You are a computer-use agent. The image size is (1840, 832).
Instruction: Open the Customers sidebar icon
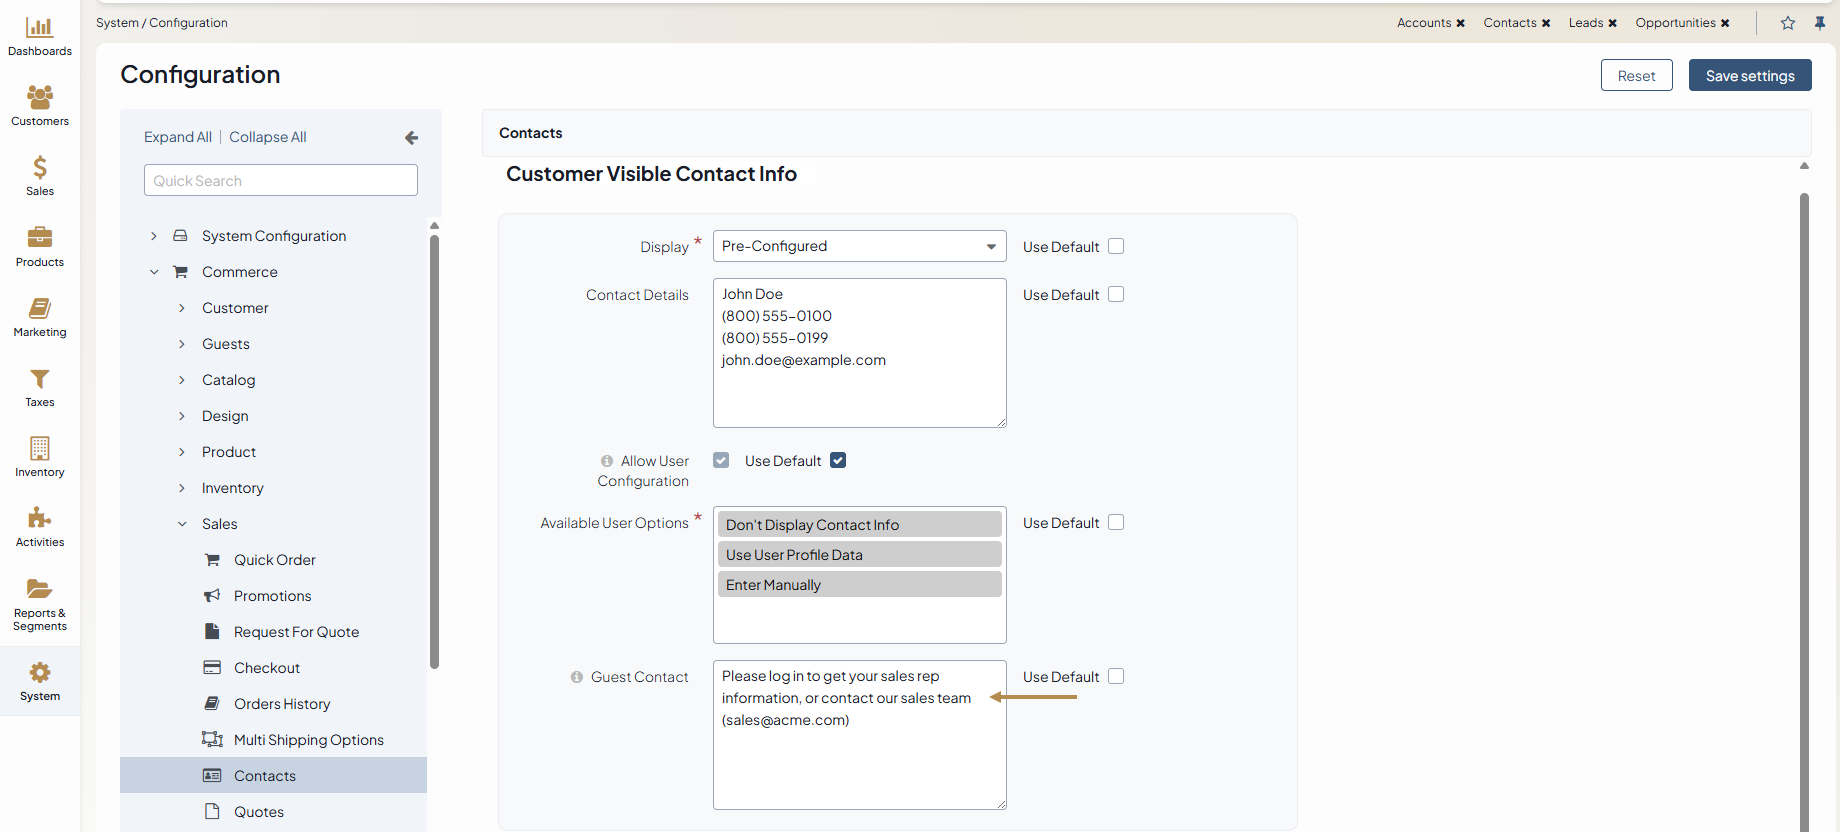click(x=40, y=98)
